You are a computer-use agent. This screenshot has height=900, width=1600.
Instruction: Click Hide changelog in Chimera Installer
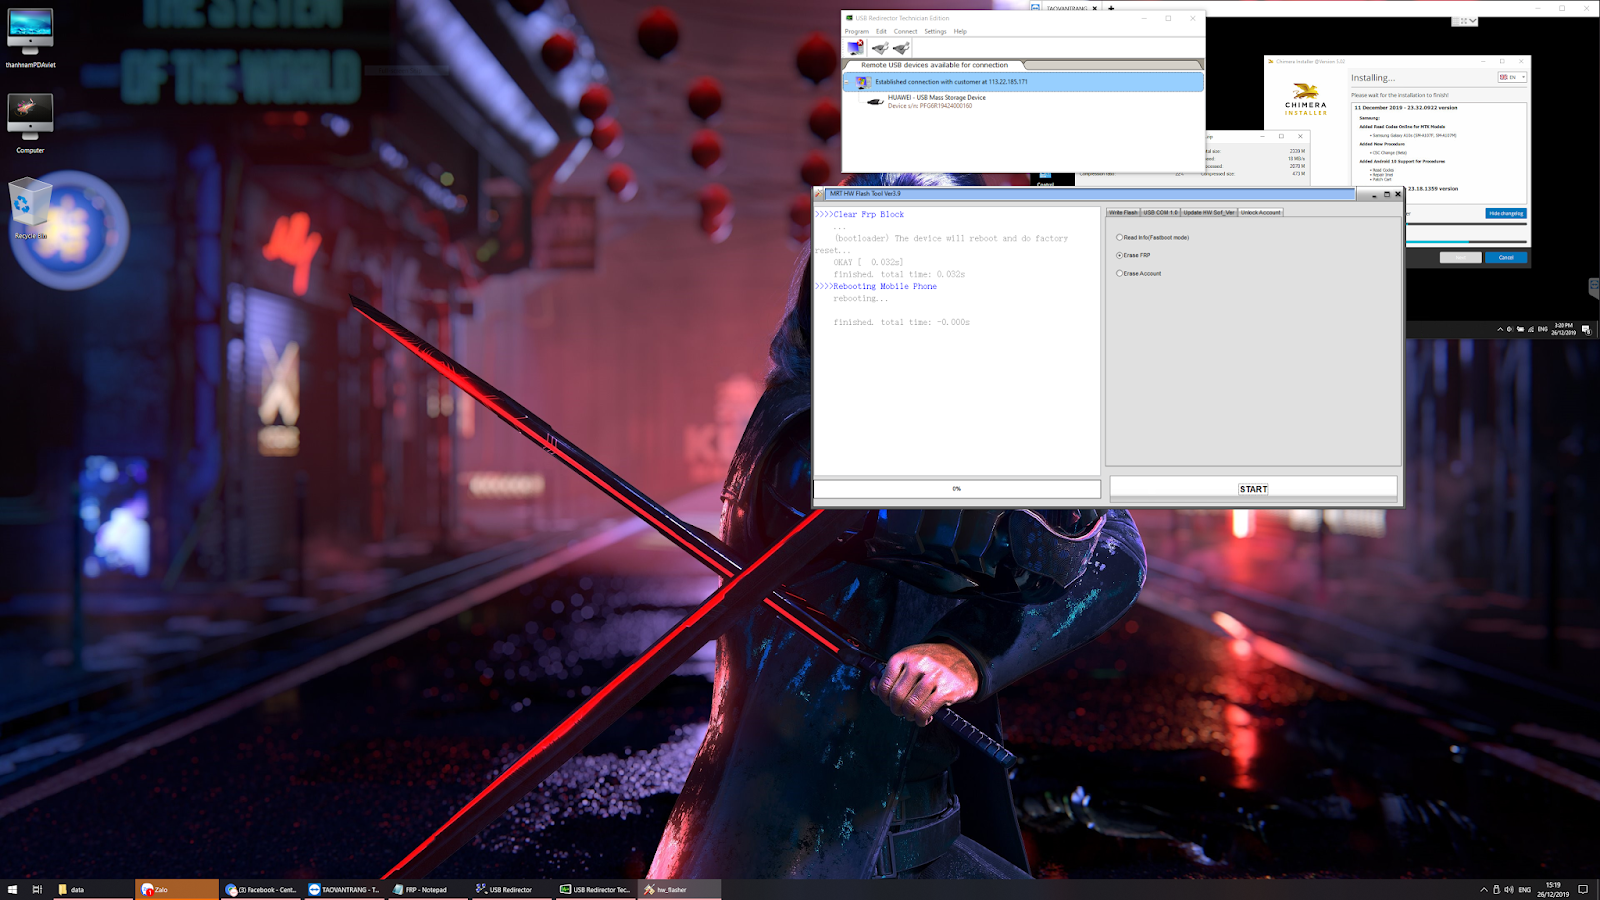pos(1506,213)
